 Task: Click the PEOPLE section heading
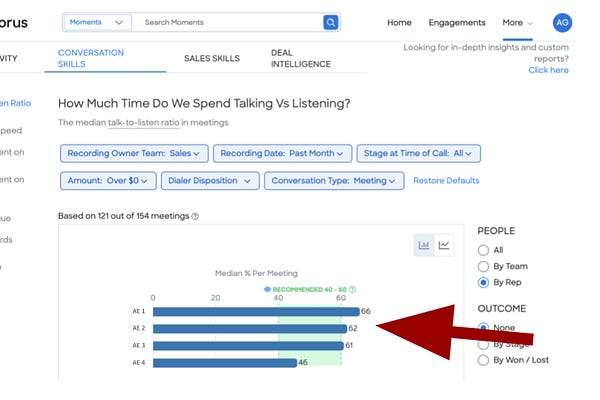496,231
